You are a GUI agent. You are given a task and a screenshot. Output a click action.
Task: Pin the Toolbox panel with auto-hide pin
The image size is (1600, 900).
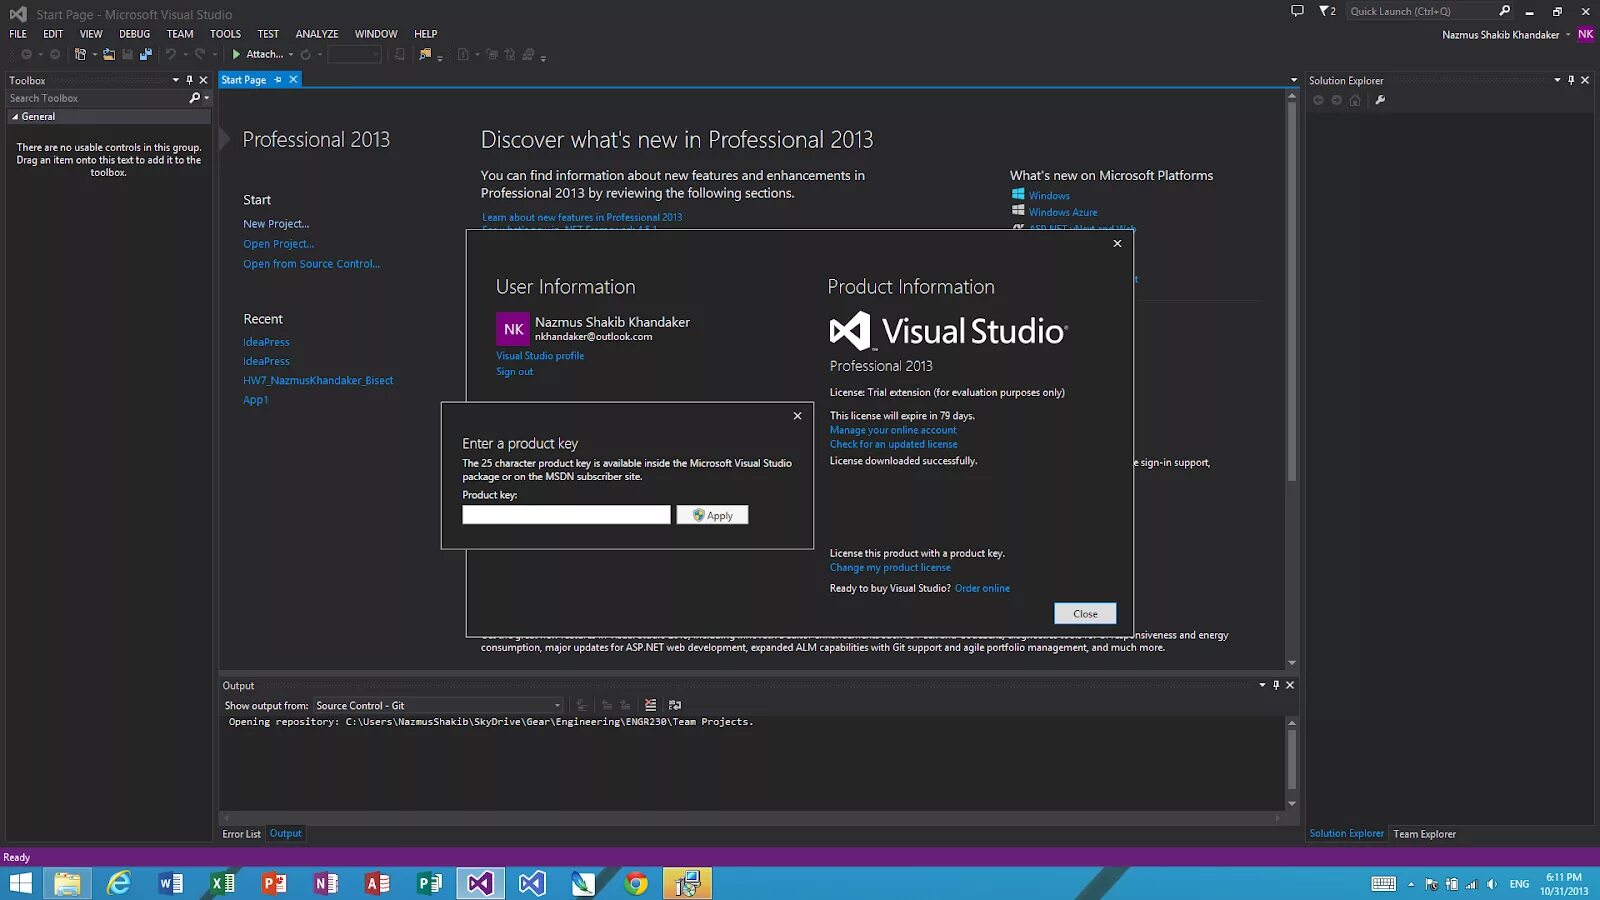pos(189,80)
